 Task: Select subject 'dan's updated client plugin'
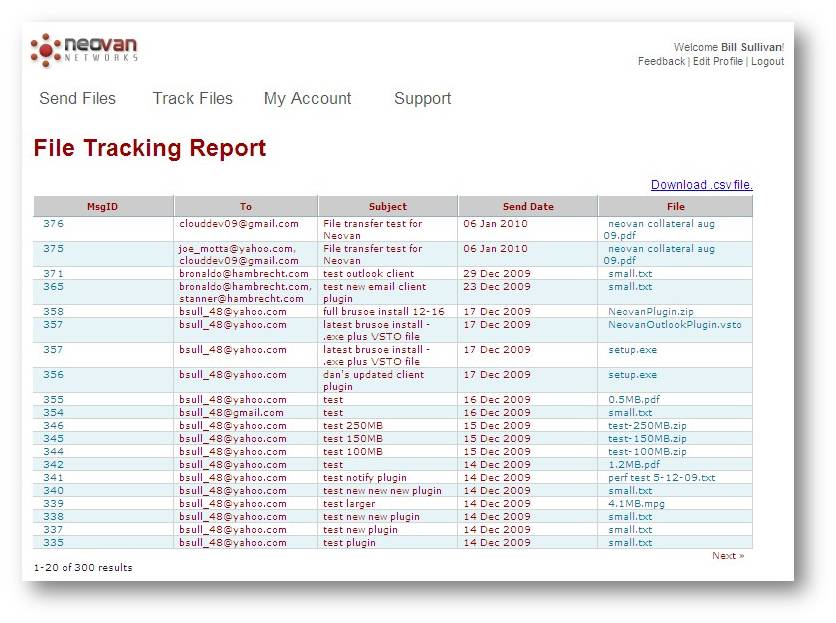tap(373, 380)
